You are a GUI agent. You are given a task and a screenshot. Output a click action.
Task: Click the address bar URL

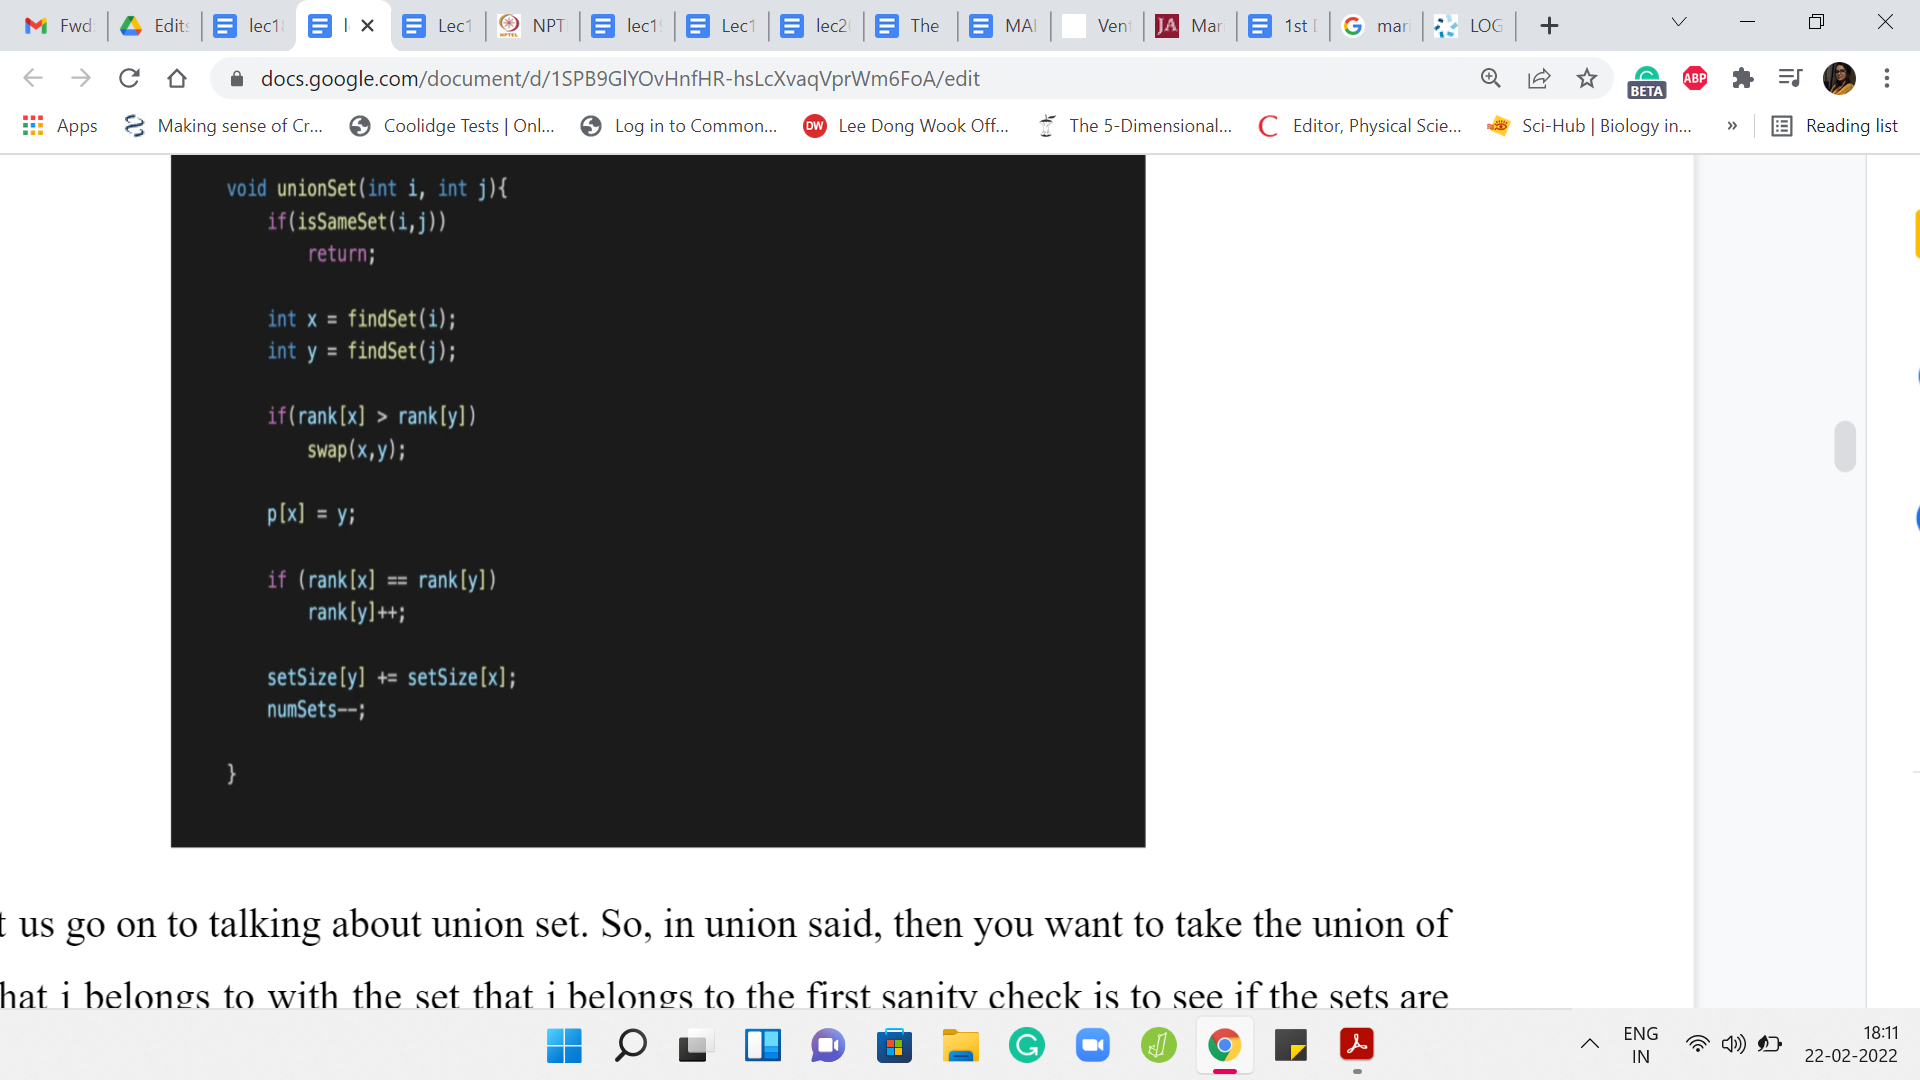(620, 78)
